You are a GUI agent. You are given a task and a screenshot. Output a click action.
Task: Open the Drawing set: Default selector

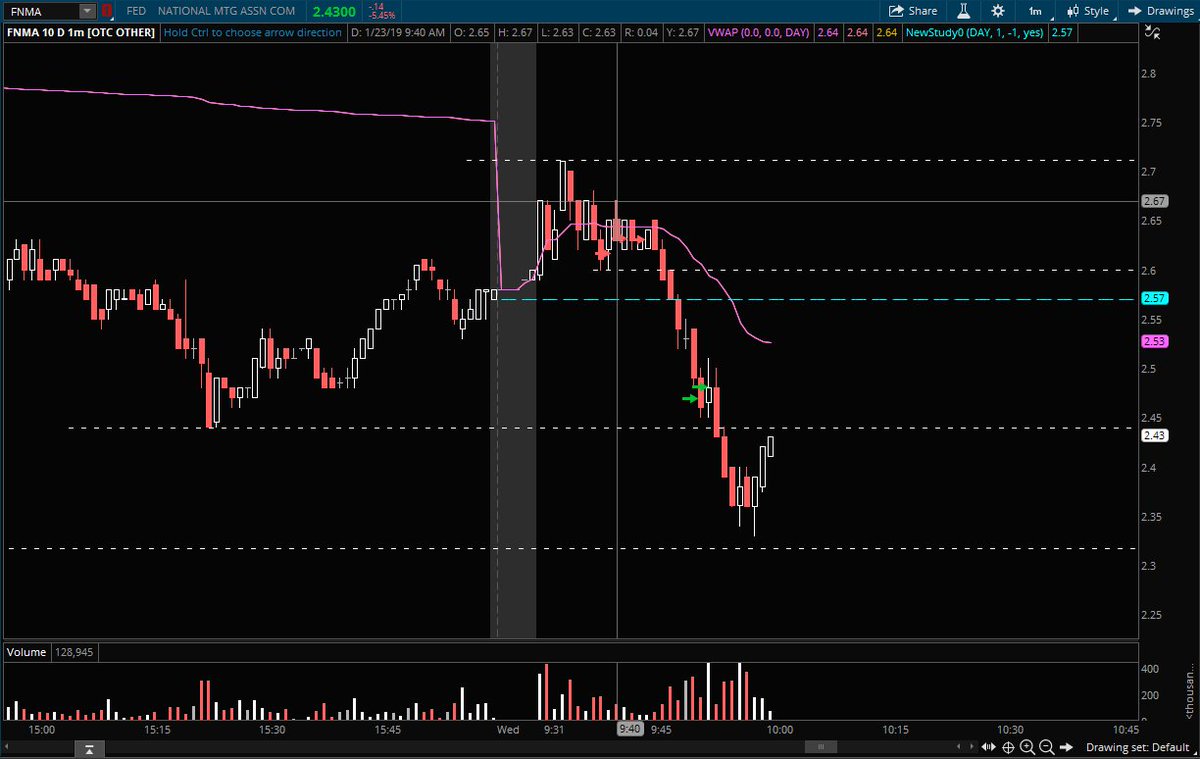pos(1137,748)
